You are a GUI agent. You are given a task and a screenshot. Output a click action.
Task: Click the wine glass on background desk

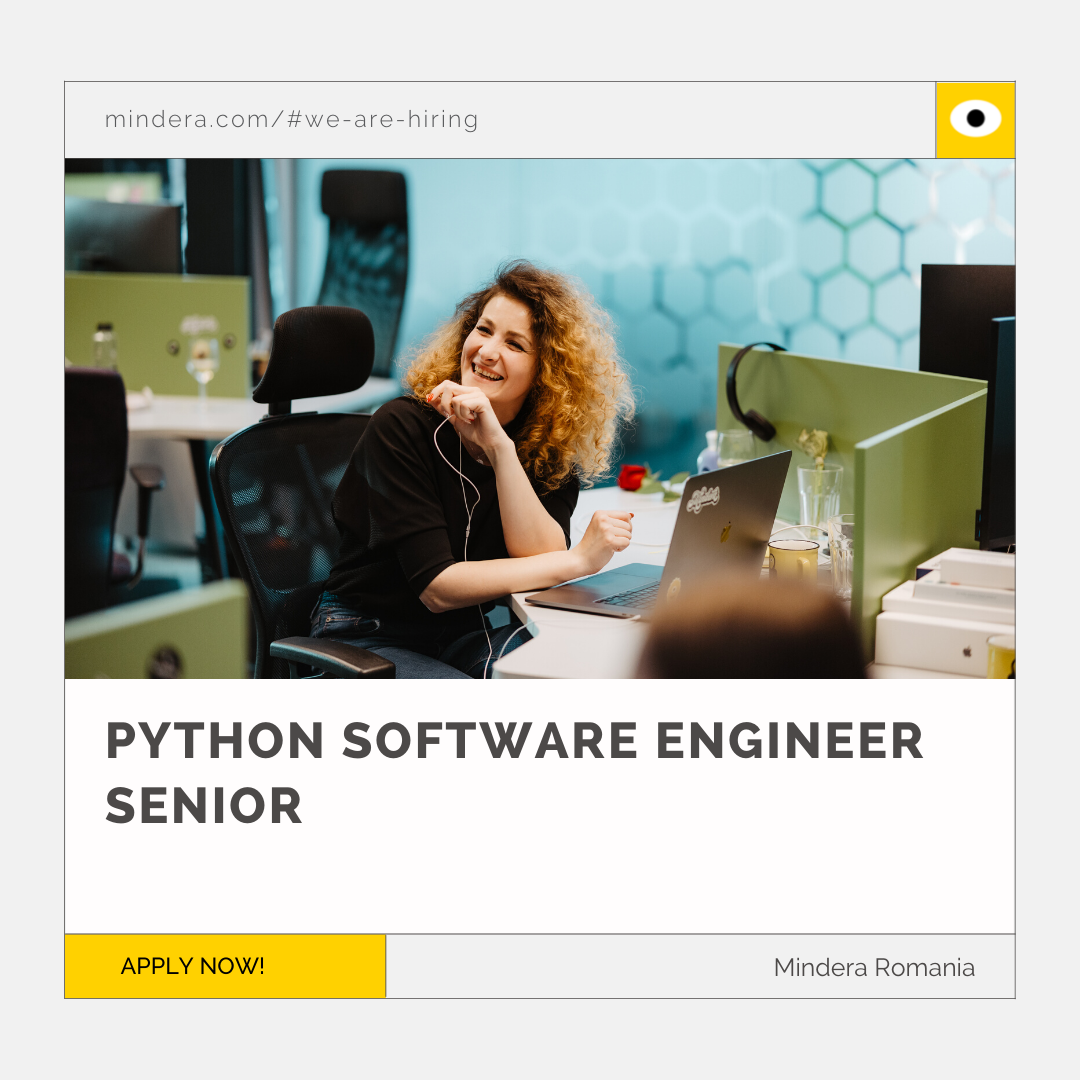click(202, 365)
